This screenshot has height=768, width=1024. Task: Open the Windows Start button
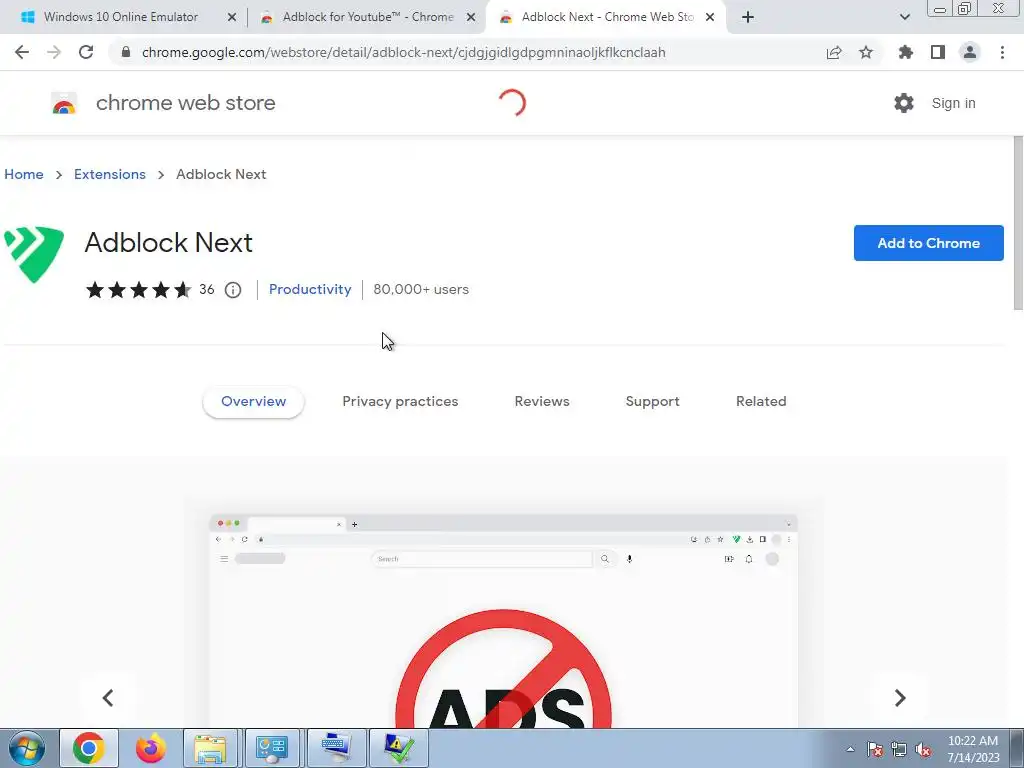[x=27, y=748]
